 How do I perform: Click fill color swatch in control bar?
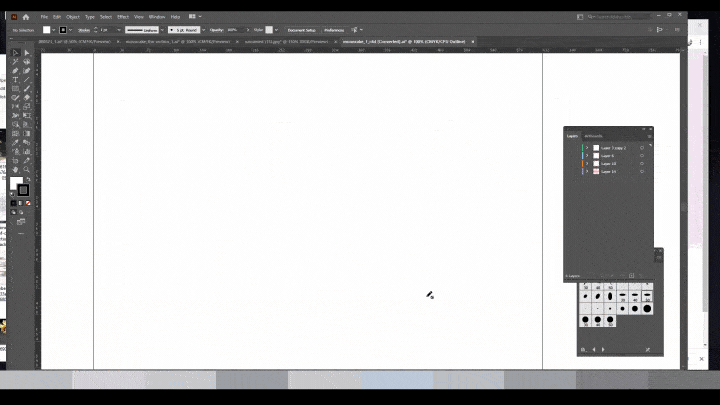46,30
